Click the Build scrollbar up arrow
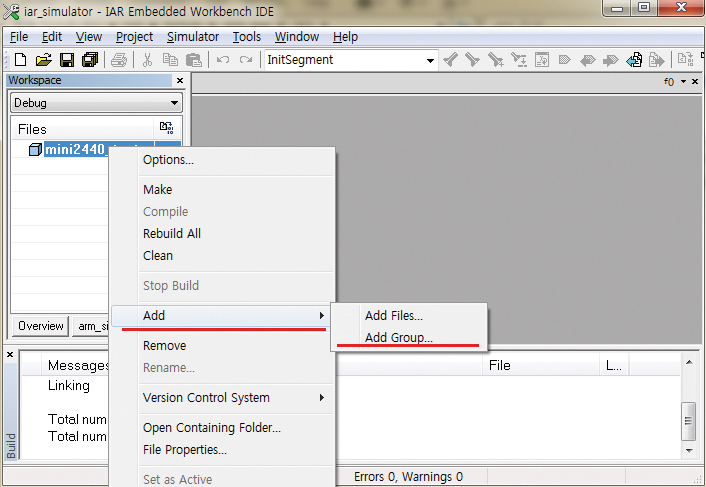This screenshot has width=706, height=487. tap(689, 362)
